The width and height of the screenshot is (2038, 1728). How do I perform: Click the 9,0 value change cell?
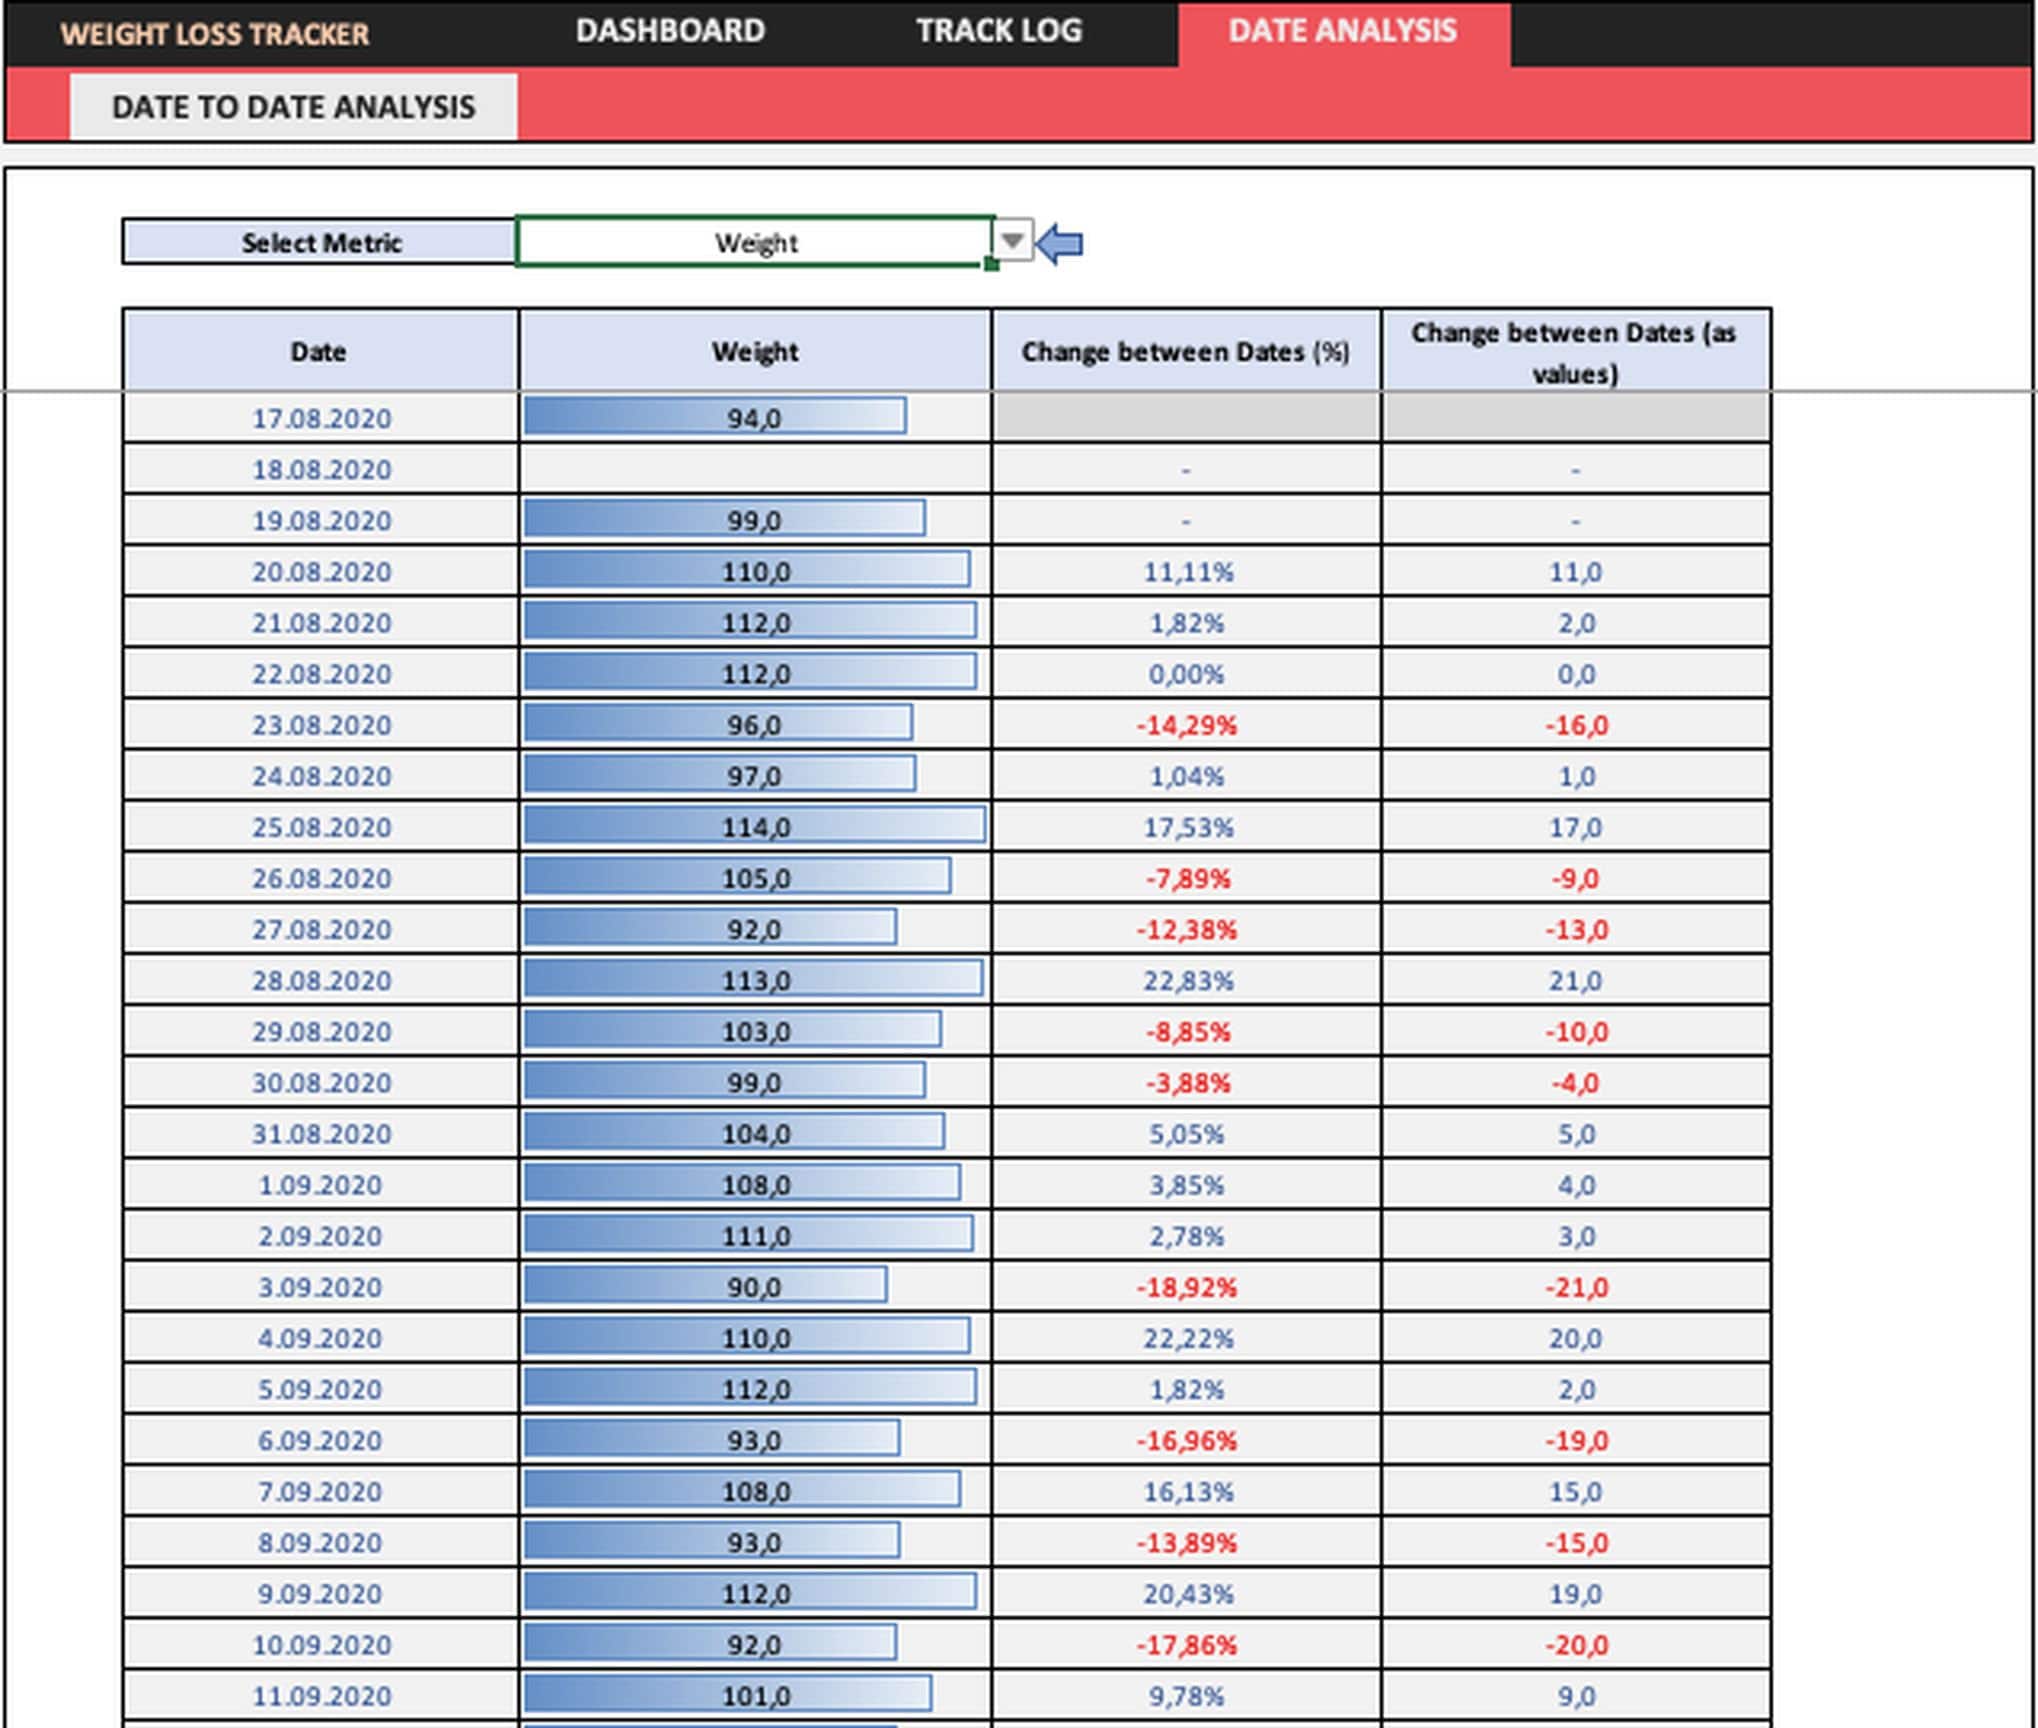click(1577, 1695)
